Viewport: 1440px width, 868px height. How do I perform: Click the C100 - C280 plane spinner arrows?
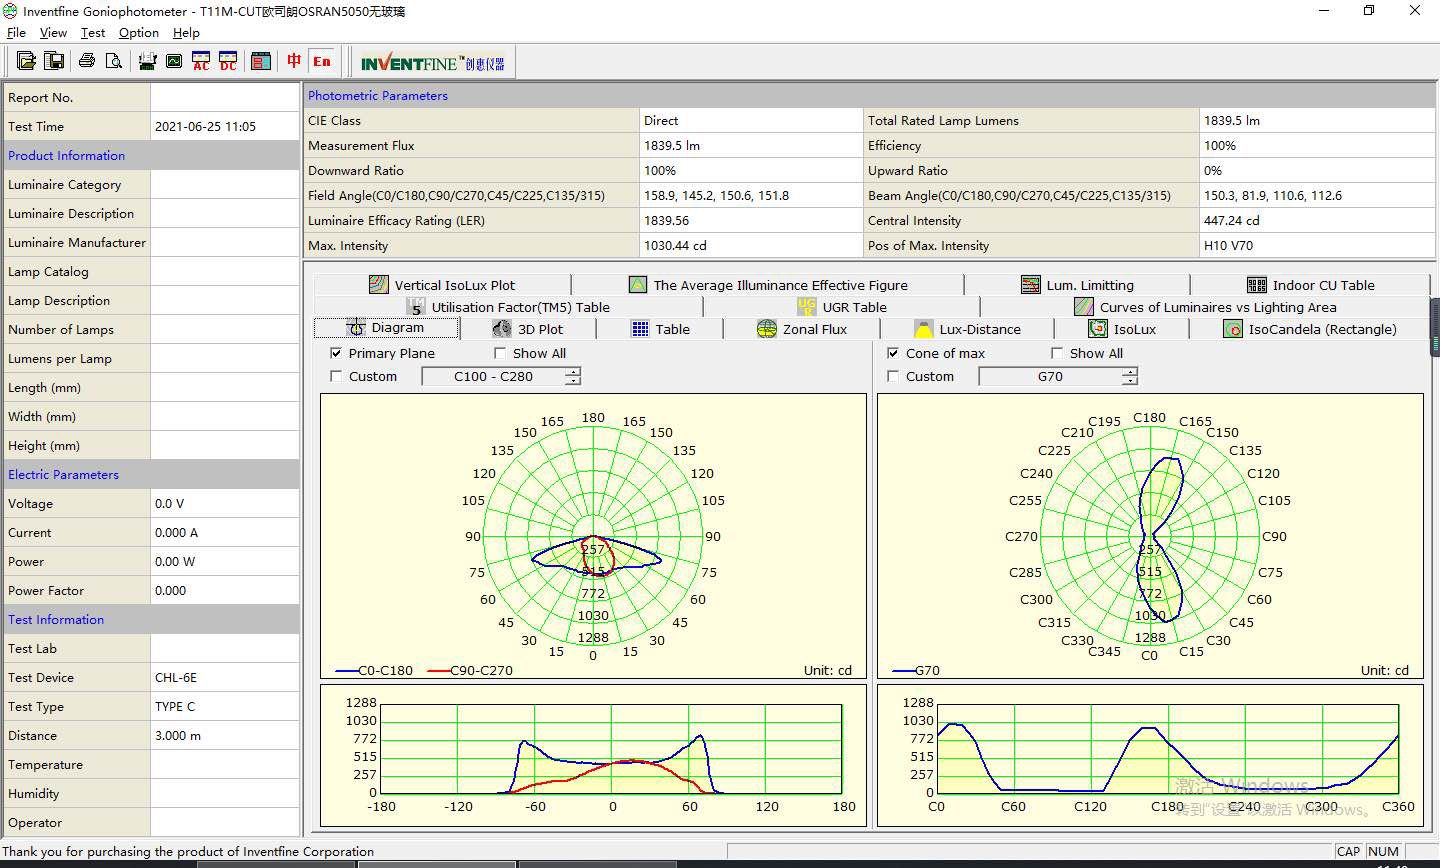coord(572,376)
